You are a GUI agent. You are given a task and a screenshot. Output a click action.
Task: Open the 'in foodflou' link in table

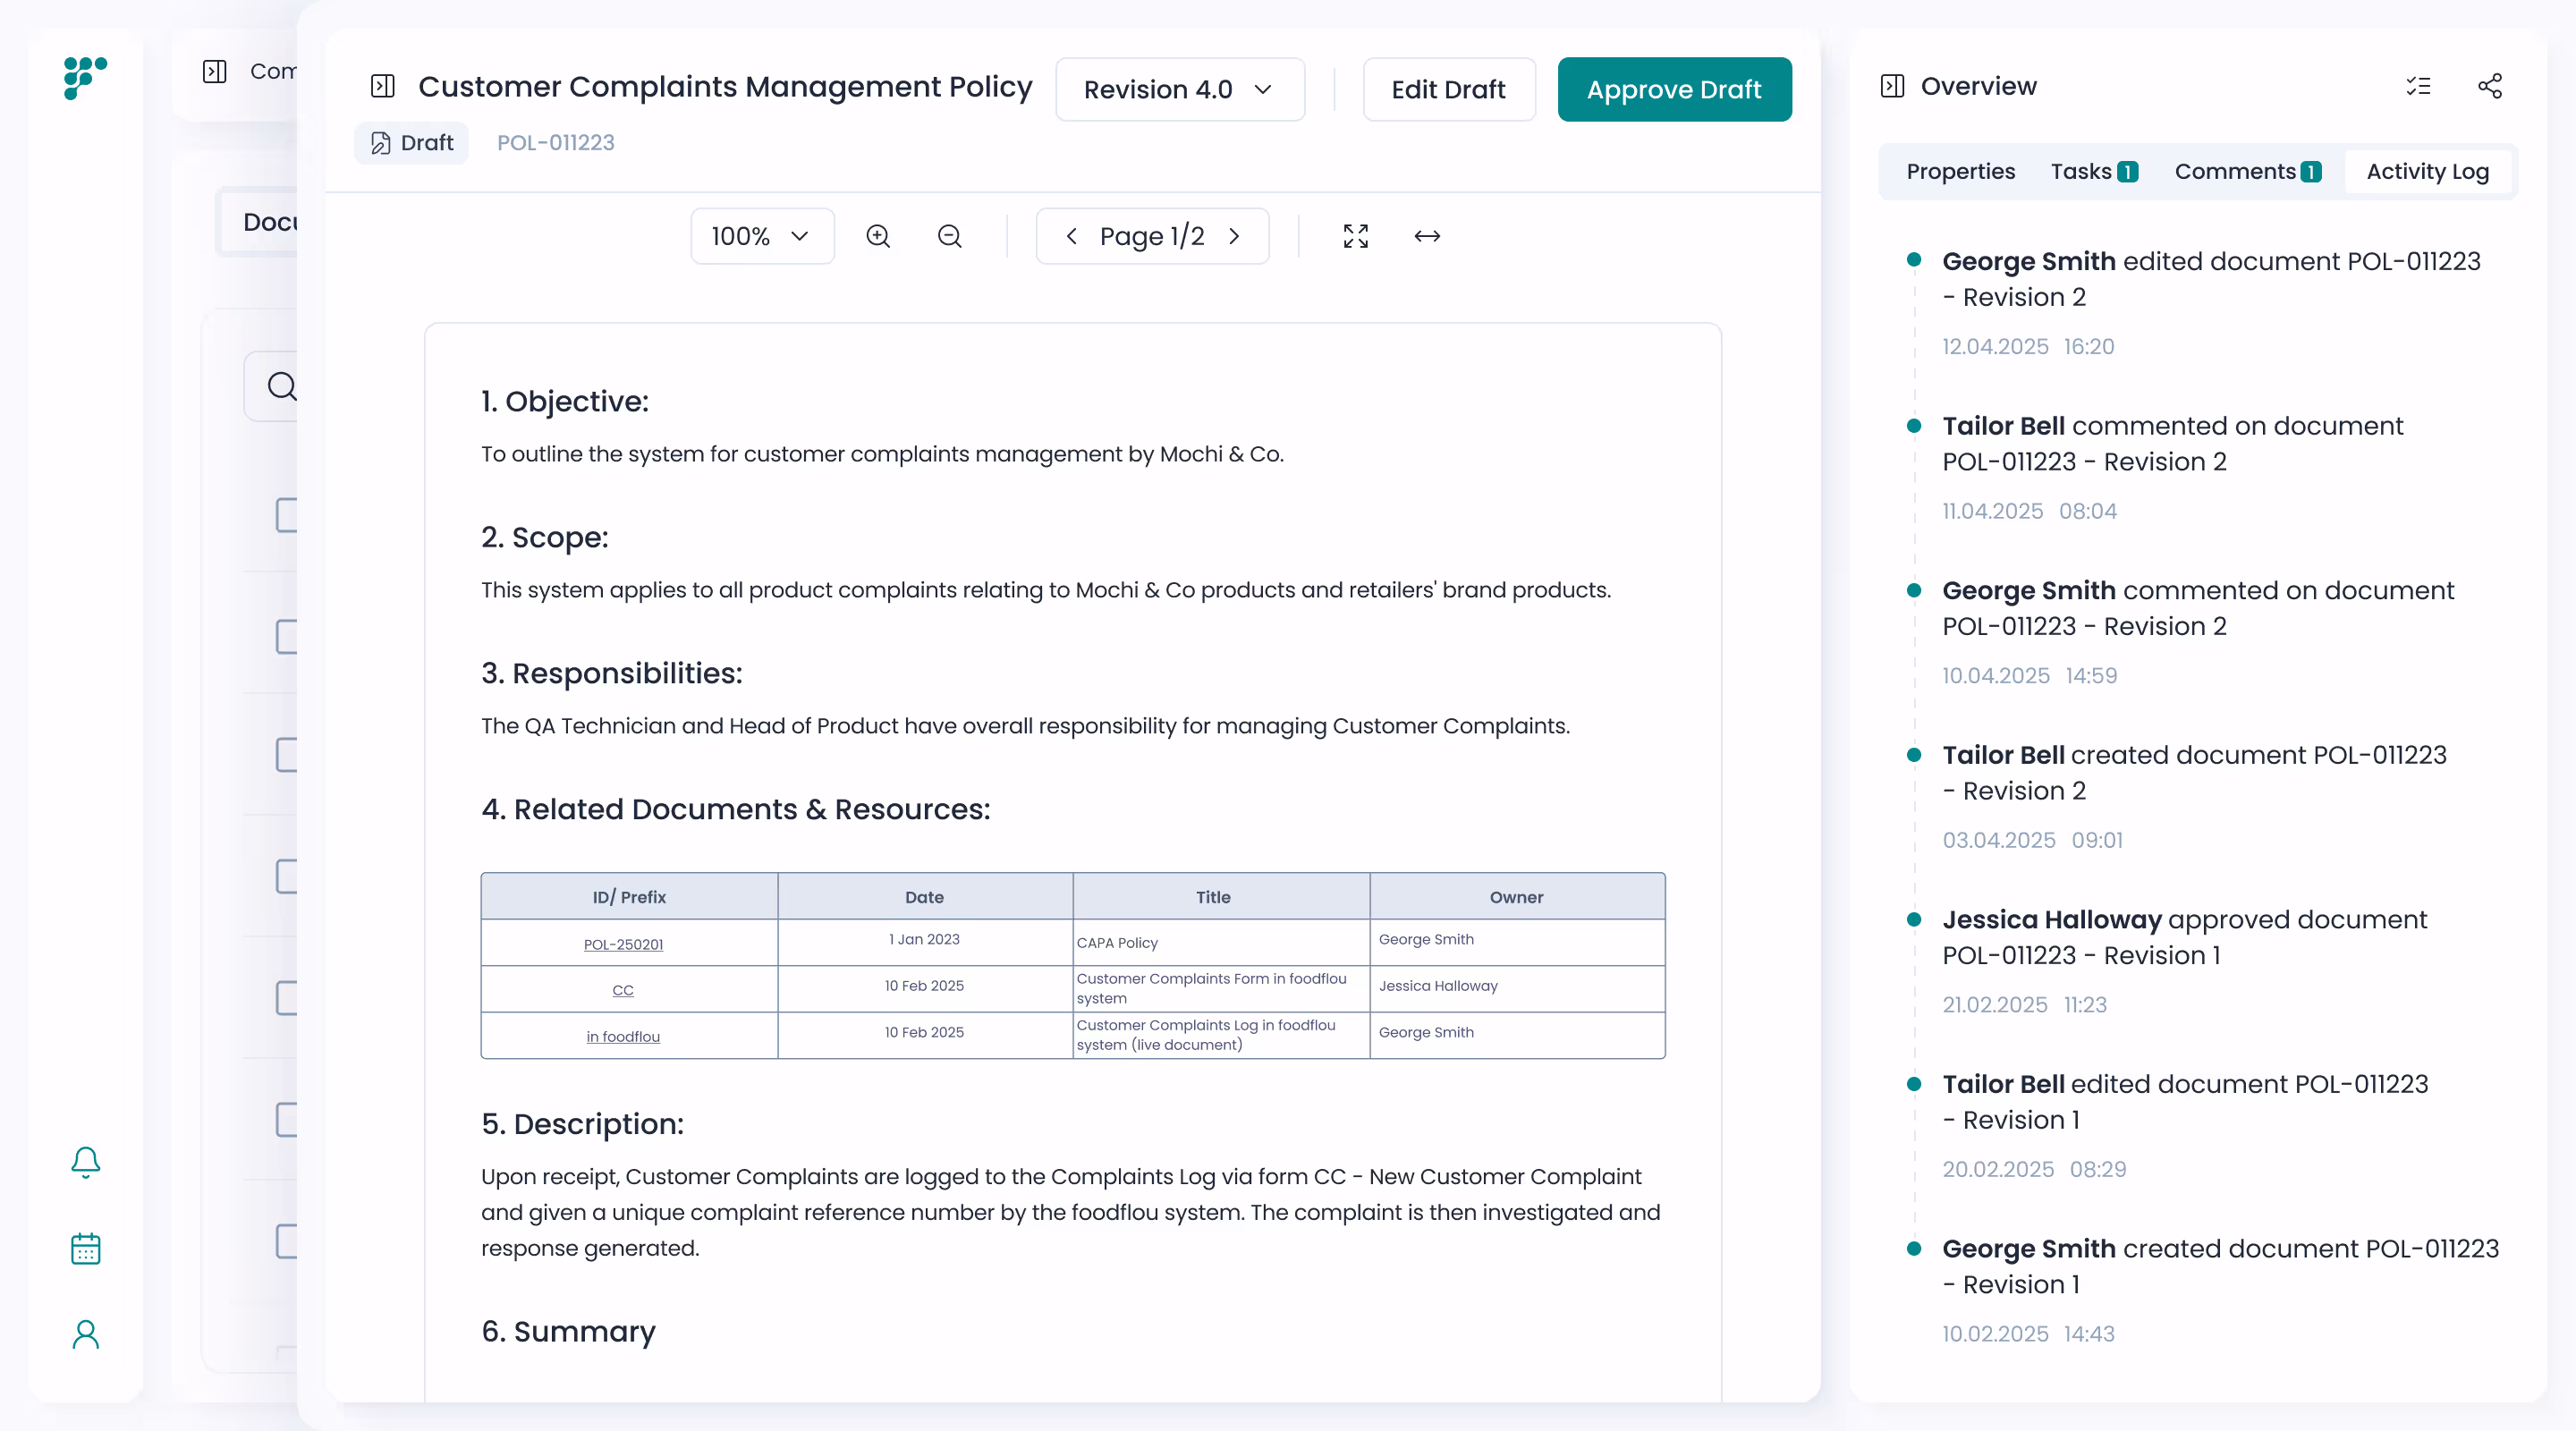[x=623, y=1036]
